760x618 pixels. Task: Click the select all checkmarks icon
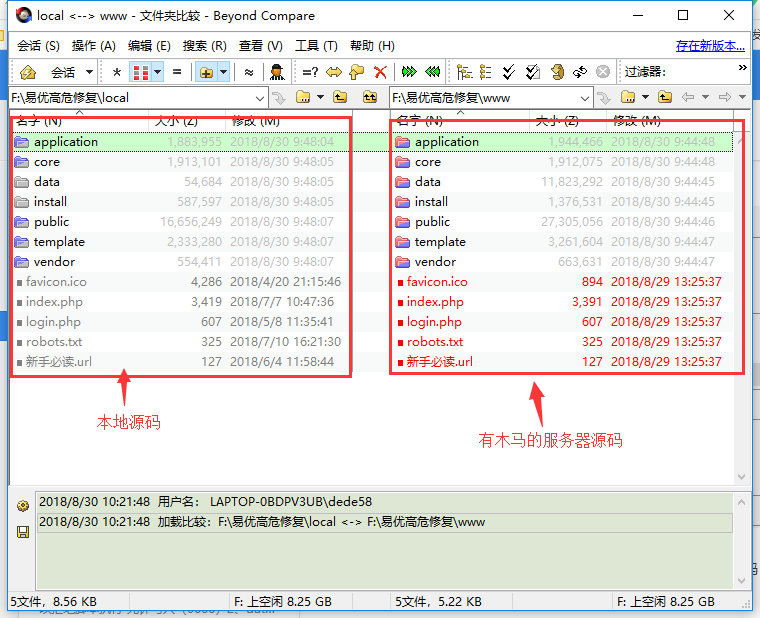[x=508, y=72]
